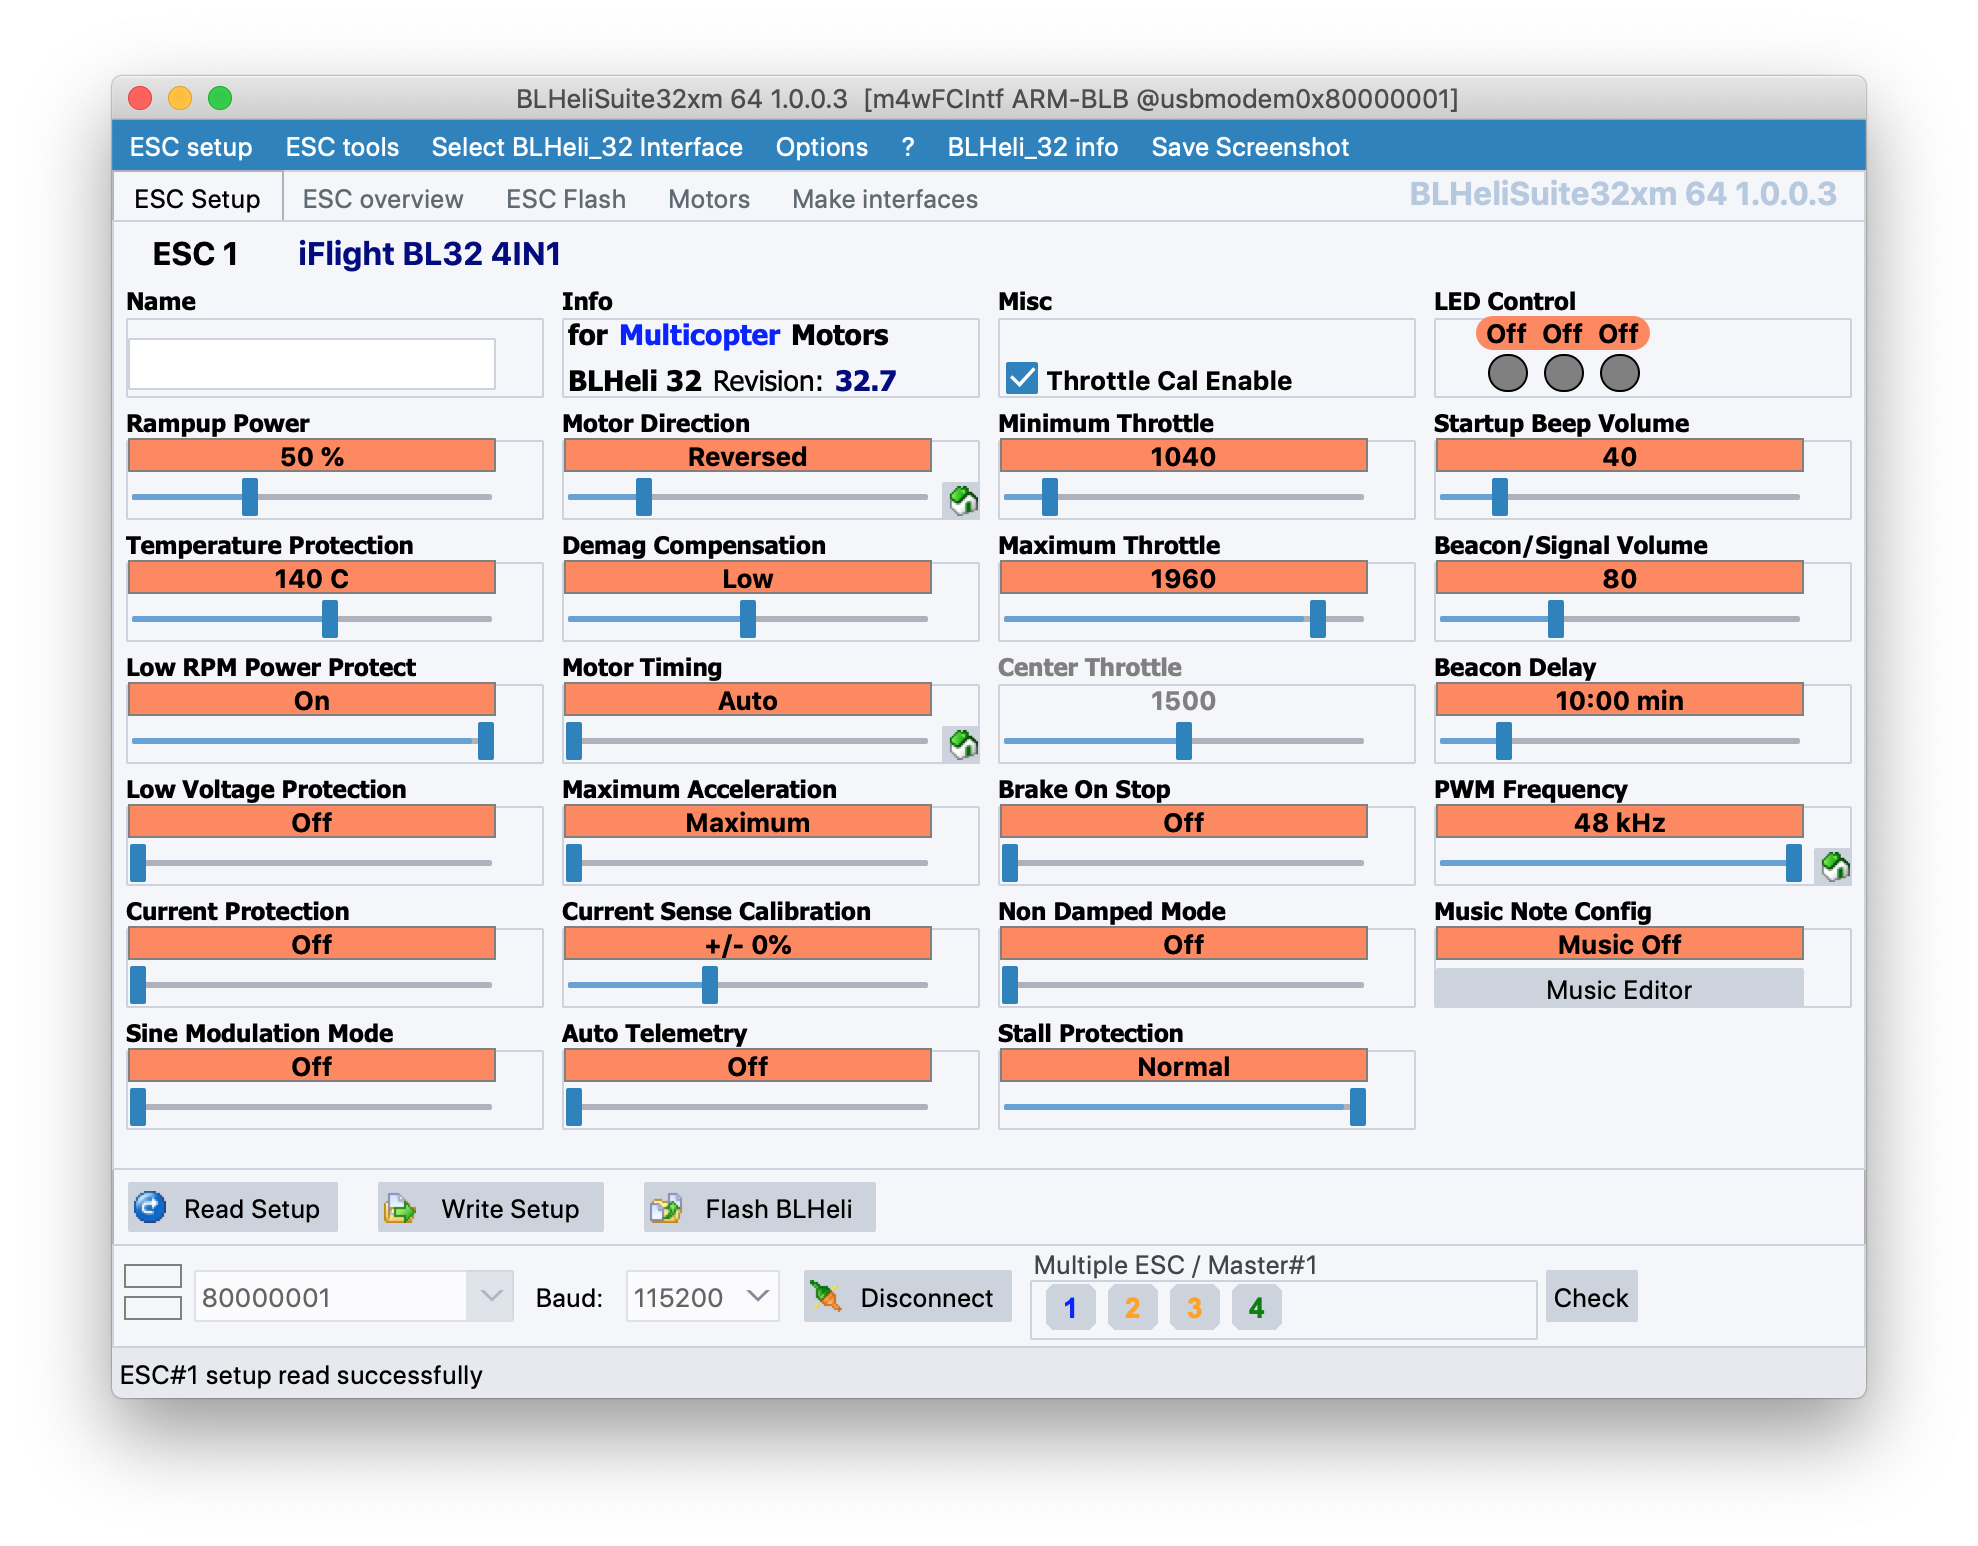Screen dimensions: 1978x1546
Task: Click the Non Damped Mode slider
Action: click(x=1184, y=985)
